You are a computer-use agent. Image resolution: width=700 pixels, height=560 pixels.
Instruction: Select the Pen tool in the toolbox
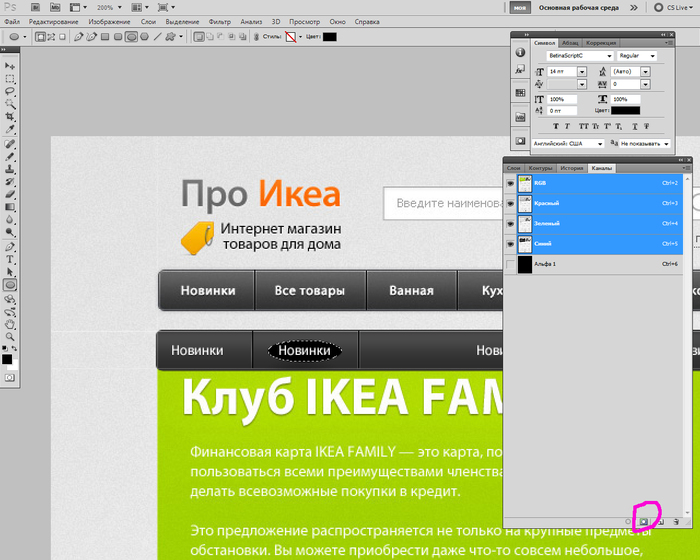click(10, 247)
